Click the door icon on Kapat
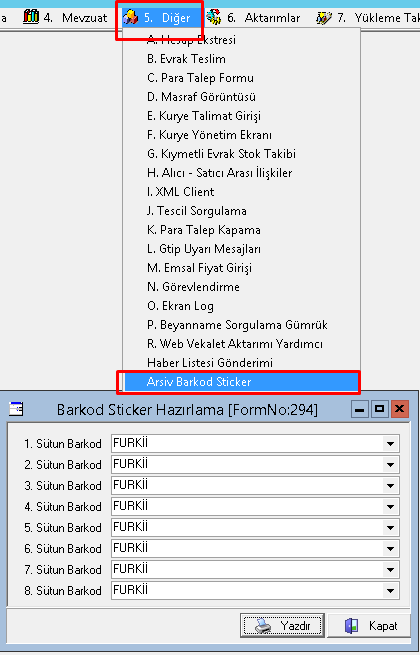Screen dimensions: 420x655 pos(351,626)
